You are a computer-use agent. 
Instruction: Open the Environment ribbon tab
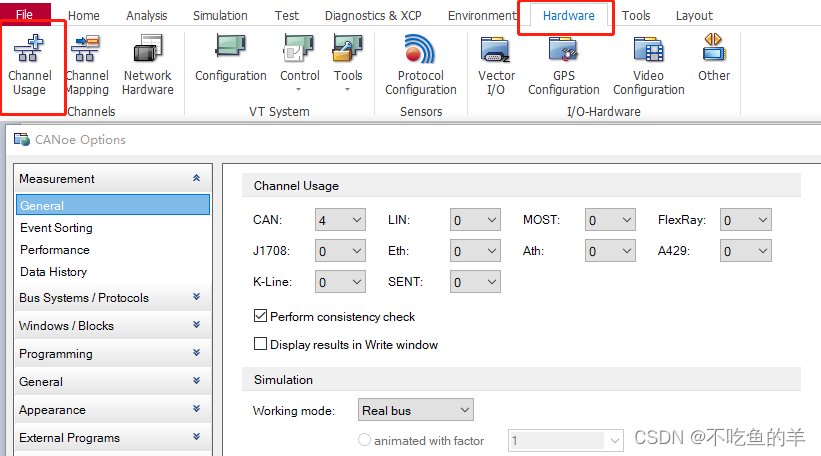click(x=482, y=16)
